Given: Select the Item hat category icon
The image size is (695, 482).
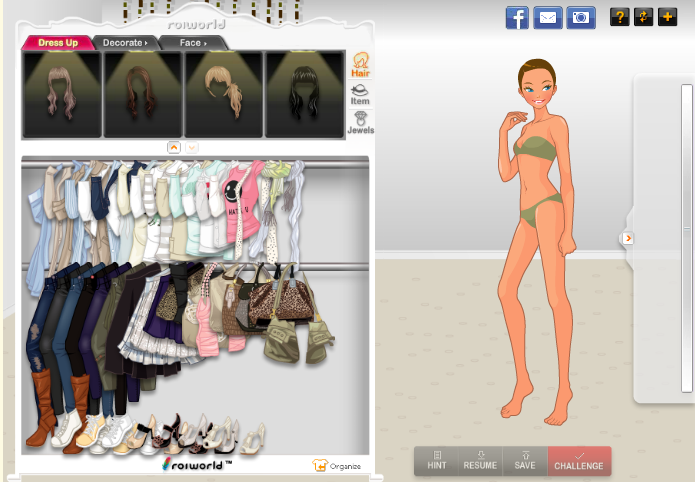Looking at the screenshot, I should click(x=360, y=95).
